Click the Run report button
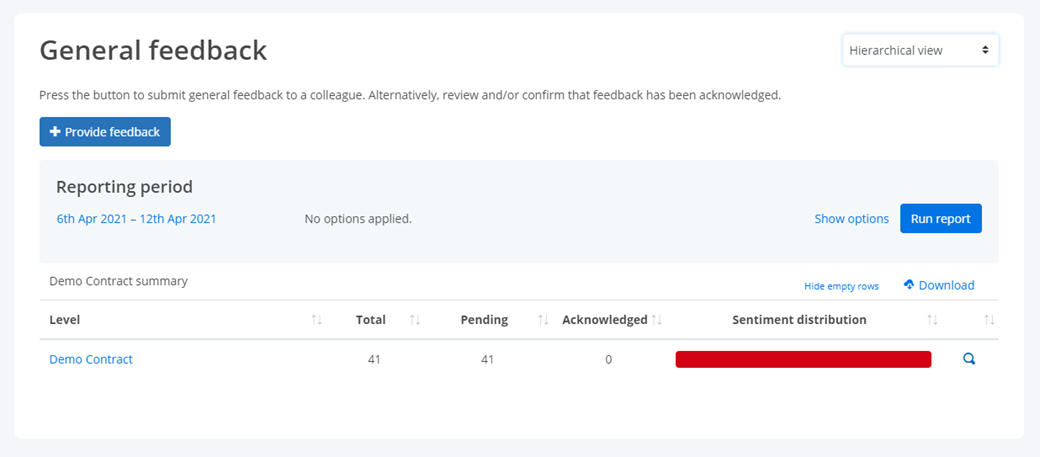The width and height of the screenshot is (1040, 457). tap(941, 218)
